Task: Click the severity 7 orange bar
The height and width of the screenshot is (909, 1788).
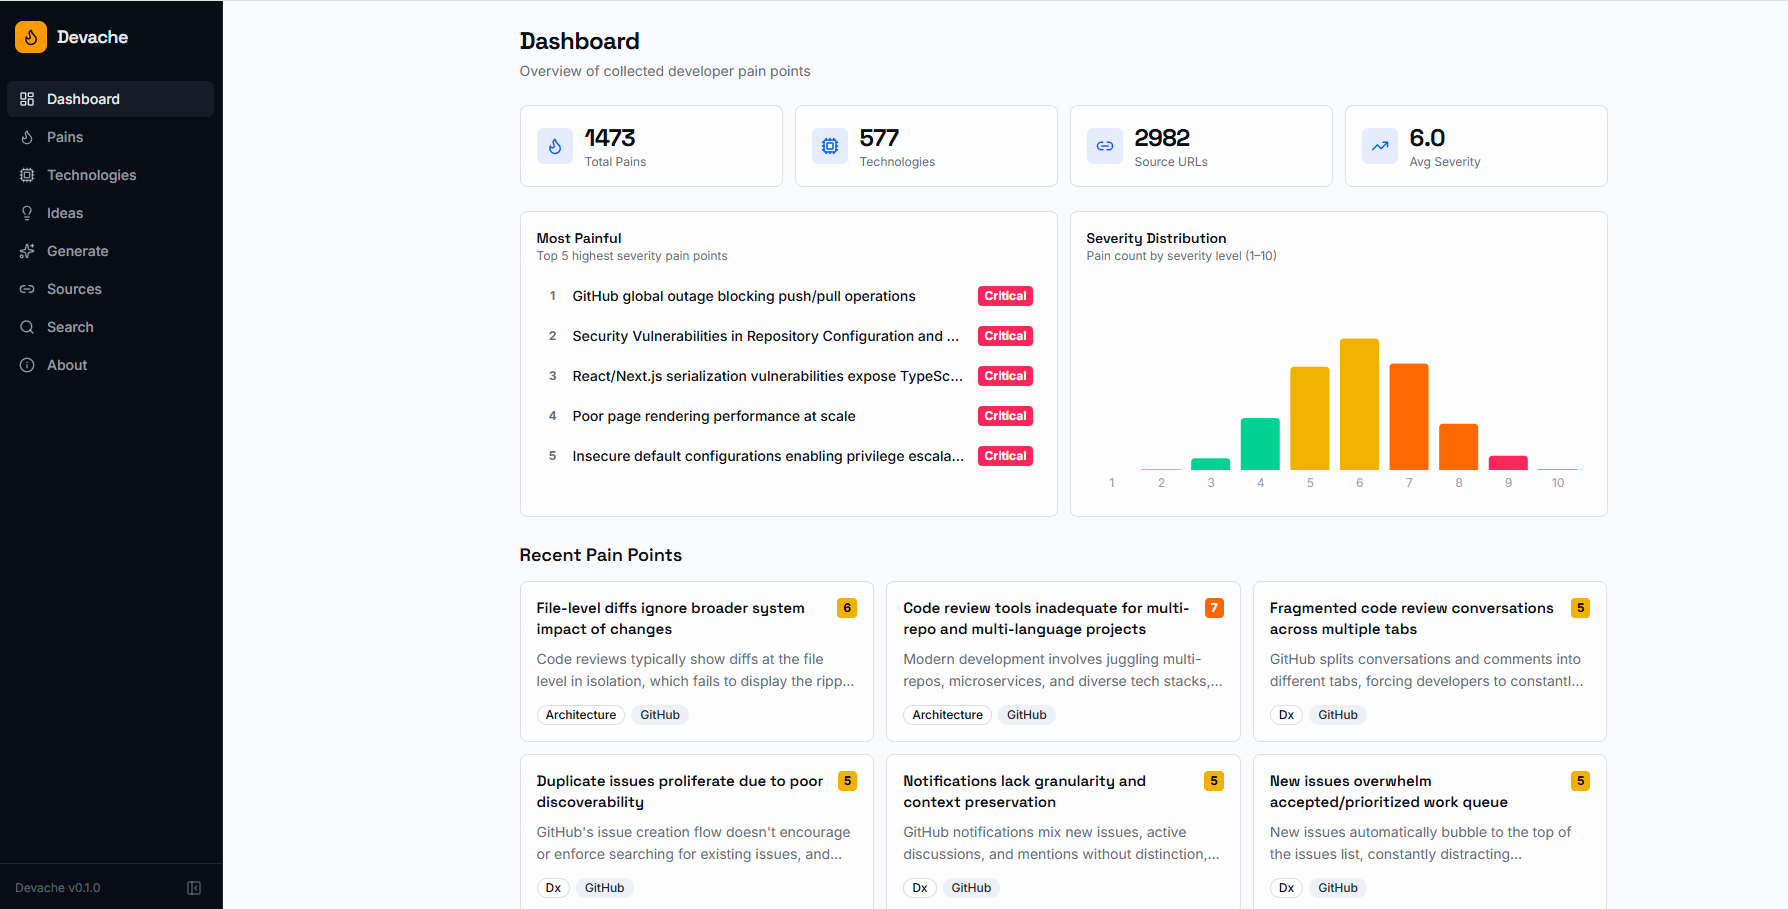Action: pyautogui.click(x=1409, y=417)
